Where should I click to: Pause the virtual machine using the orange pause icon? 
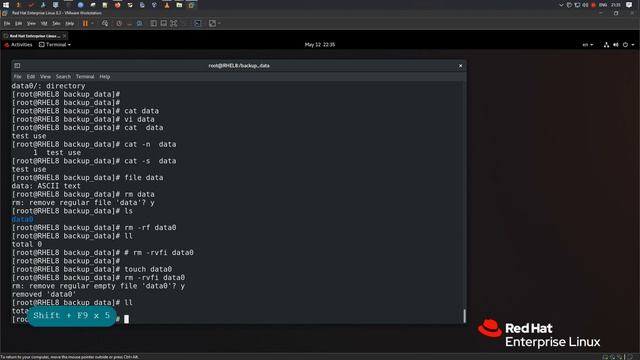pos(85,24)
